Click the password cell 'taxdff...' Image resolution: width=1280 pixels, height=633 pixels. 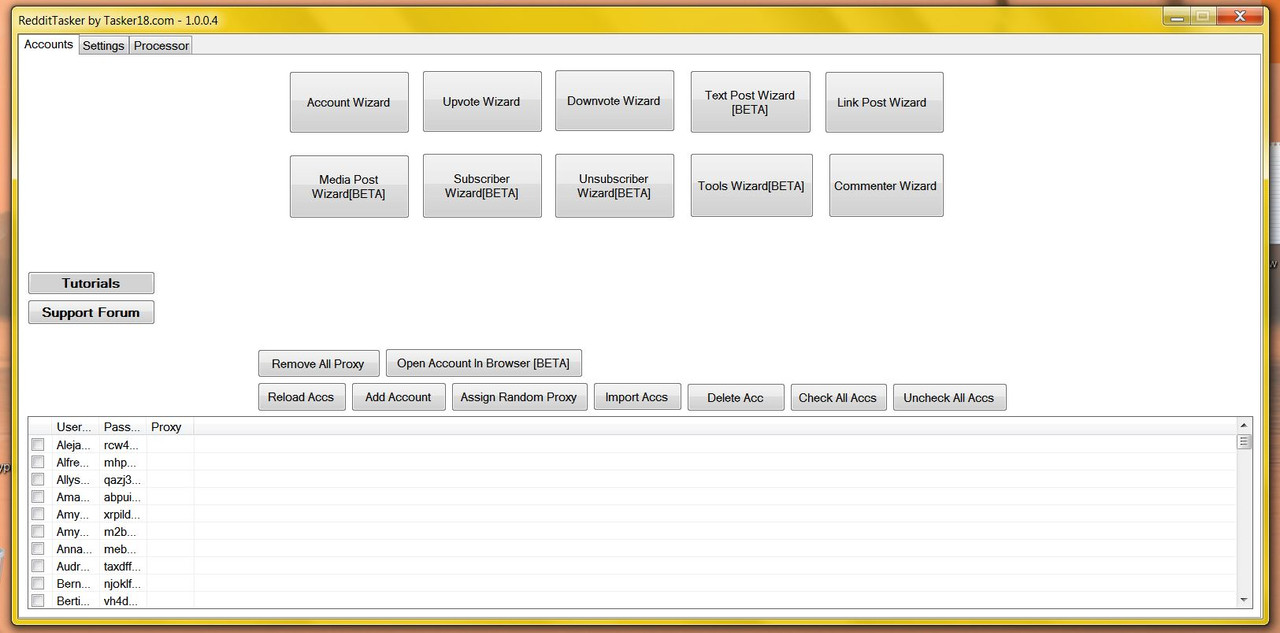122,566
